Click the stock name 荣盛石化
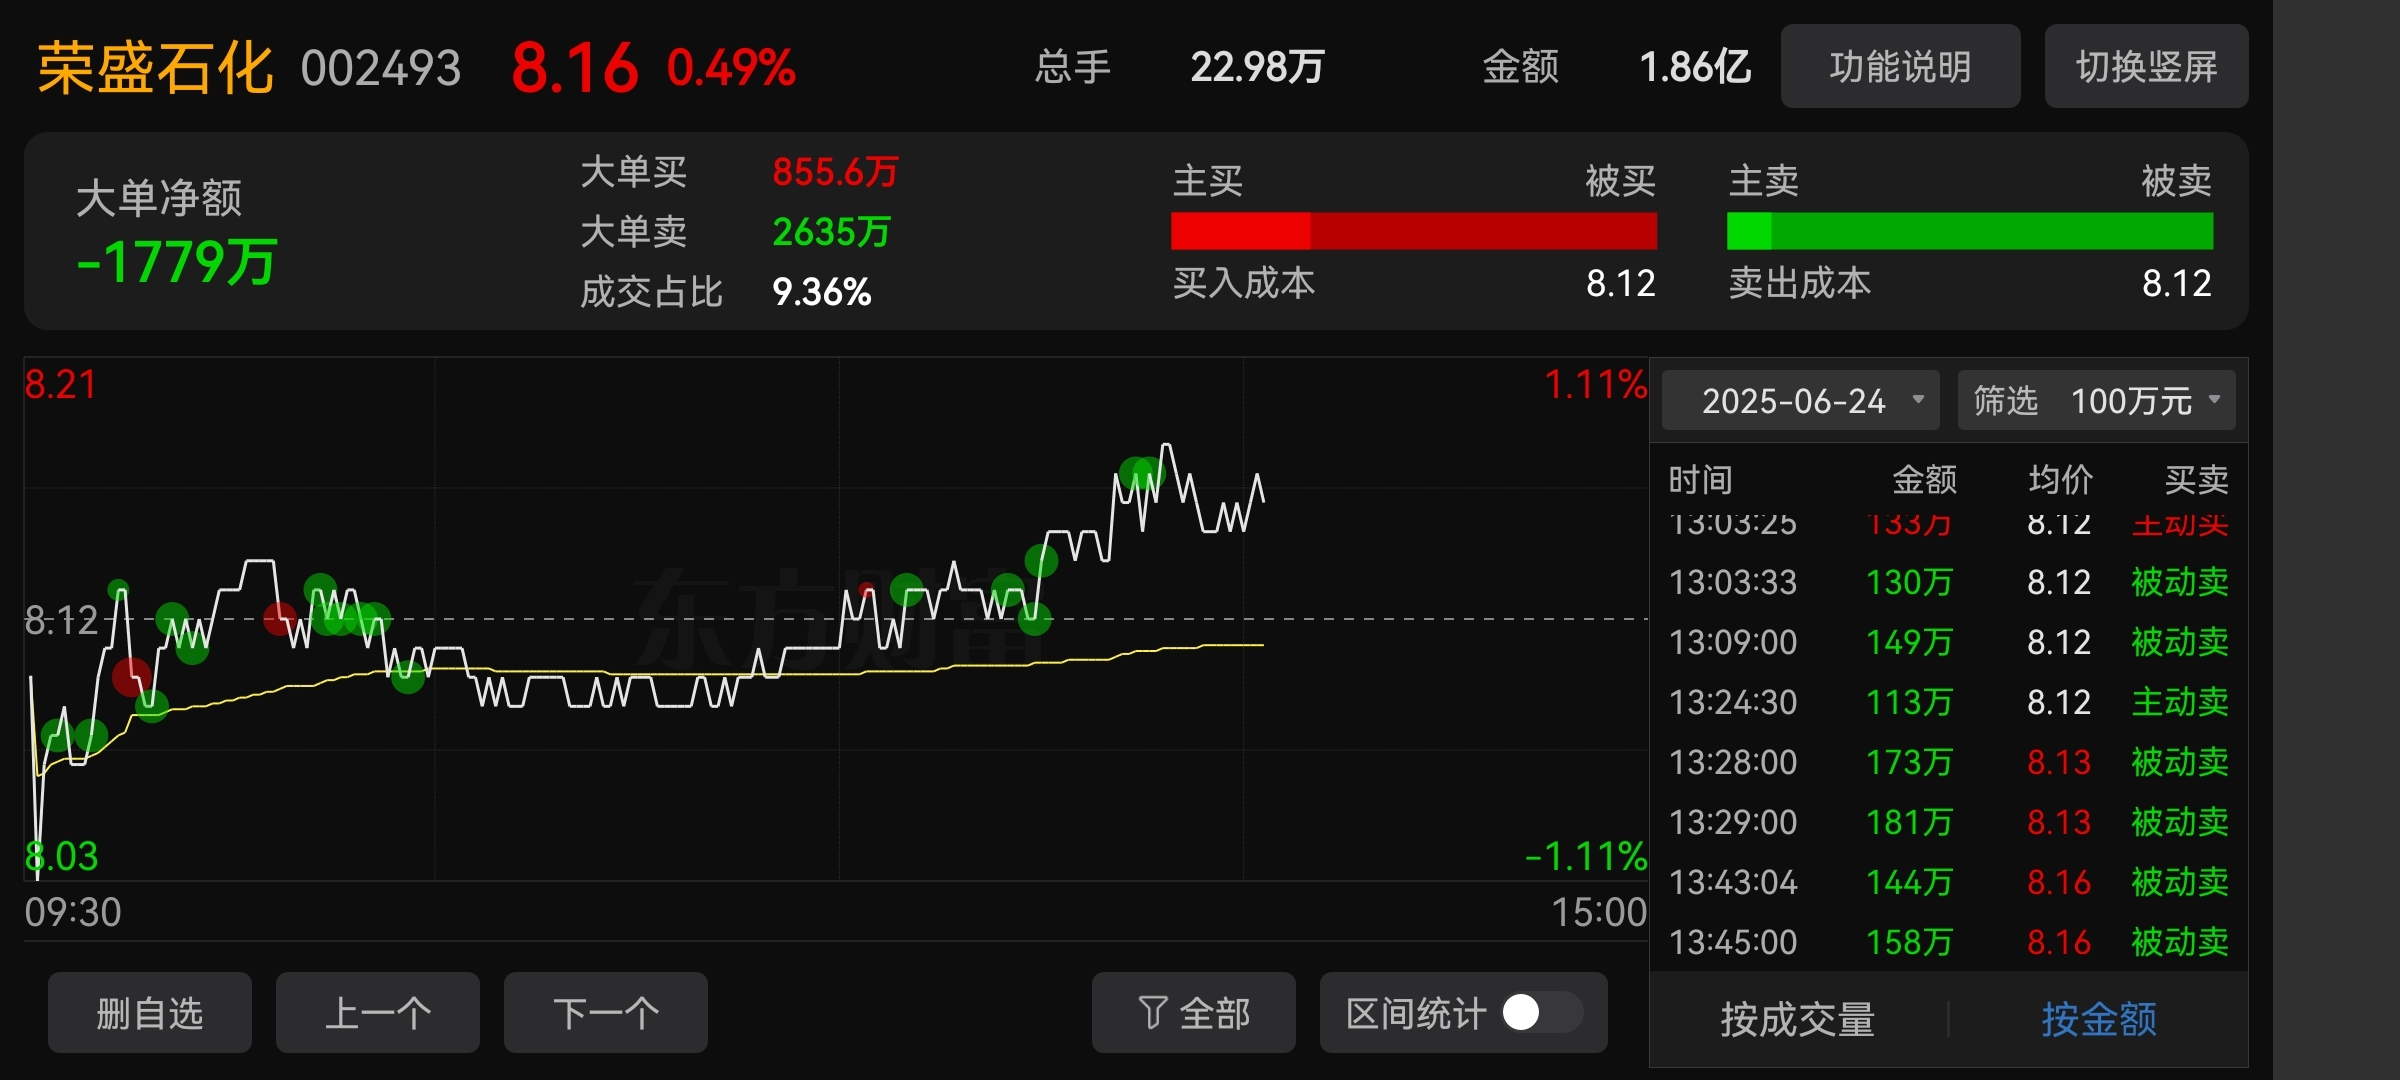This screenshot has width=2400, height=1080. pos(155,68)
